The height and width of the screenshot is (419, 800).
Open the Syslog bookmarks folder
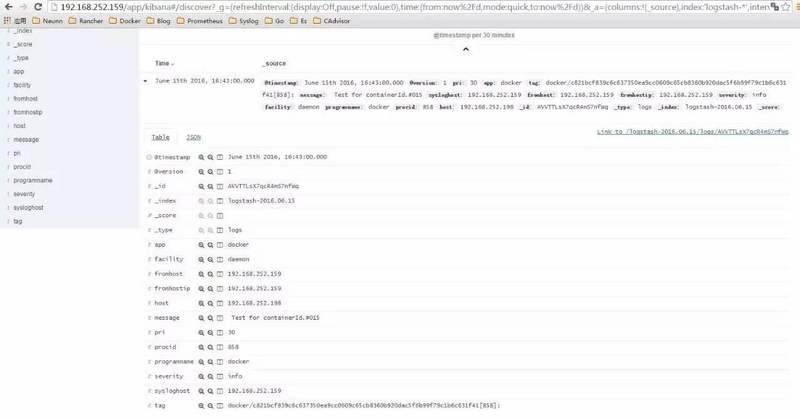tap(243, 21)
